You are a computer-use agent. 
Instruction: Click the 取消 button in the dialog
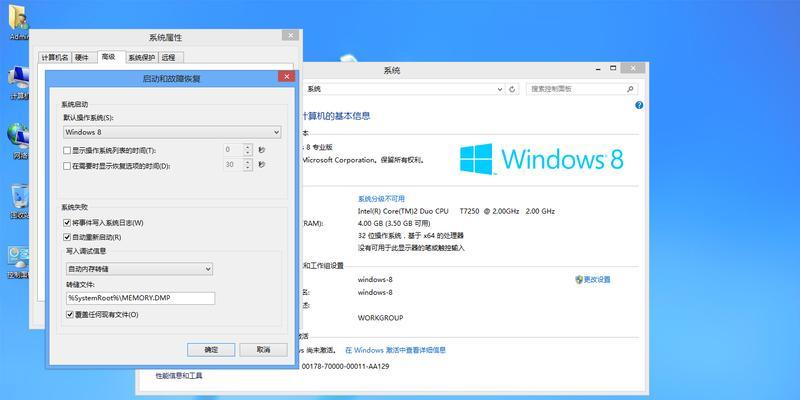tap(263, 350)
